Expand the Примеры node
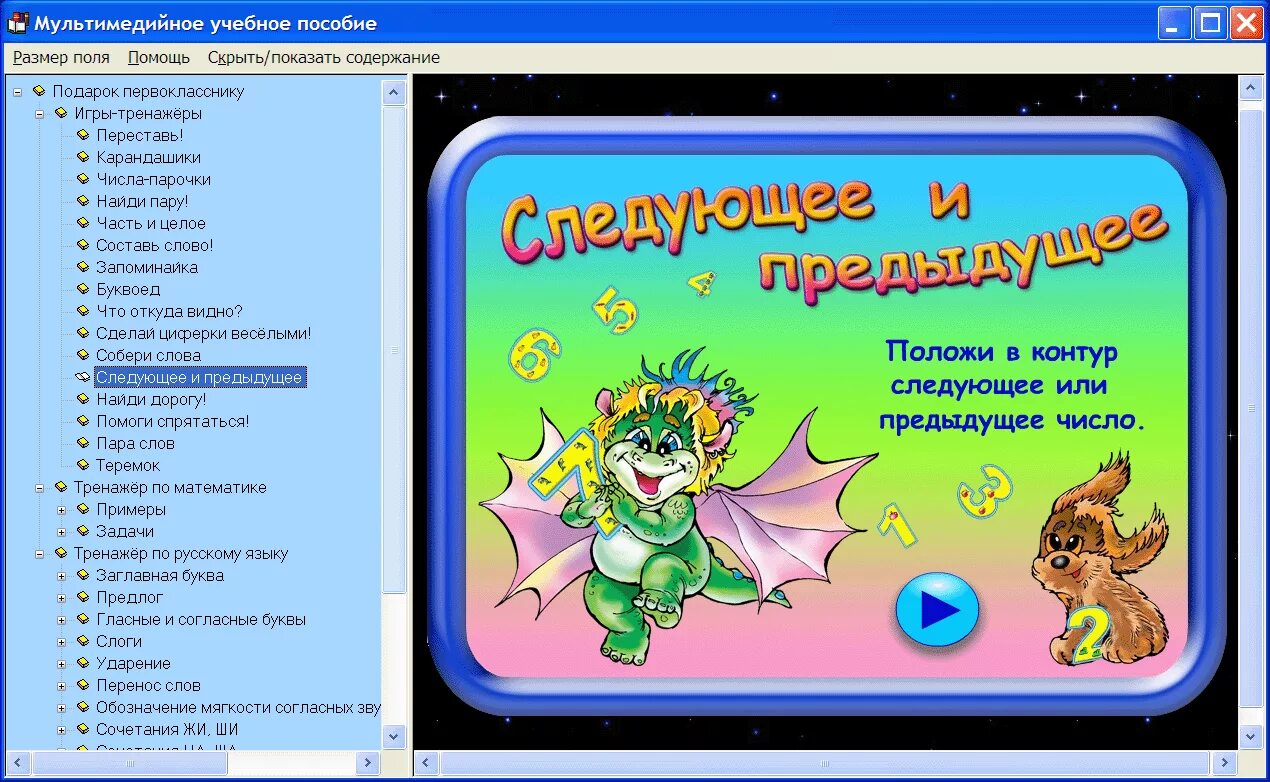 (62, 509)
